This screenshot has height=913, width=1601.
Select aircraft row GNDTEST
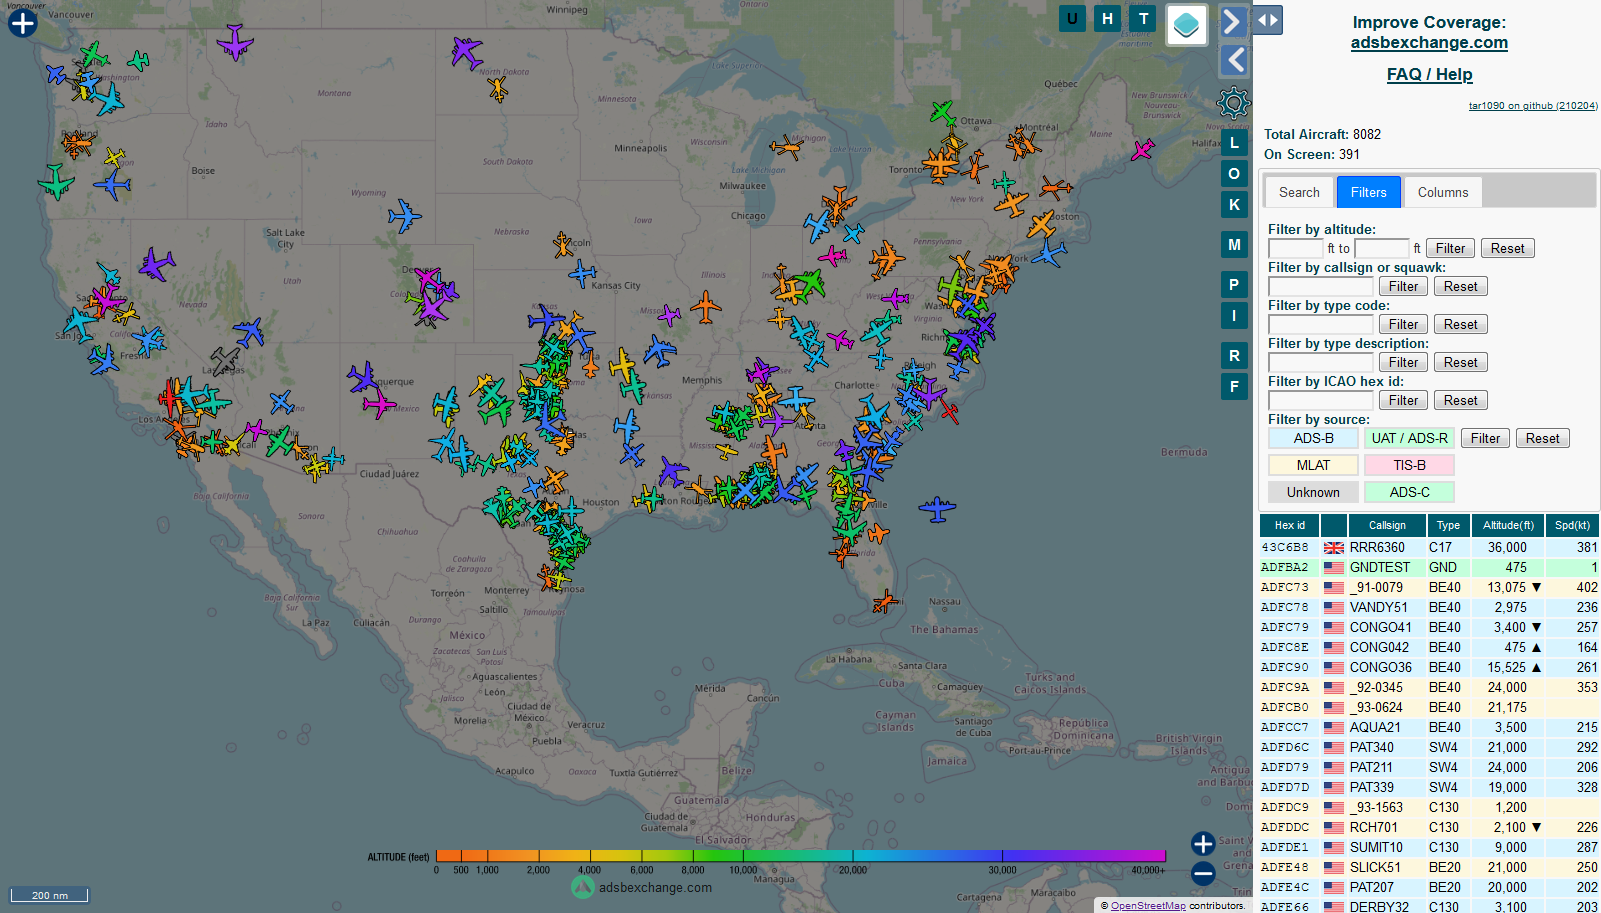click(1429, 567)
